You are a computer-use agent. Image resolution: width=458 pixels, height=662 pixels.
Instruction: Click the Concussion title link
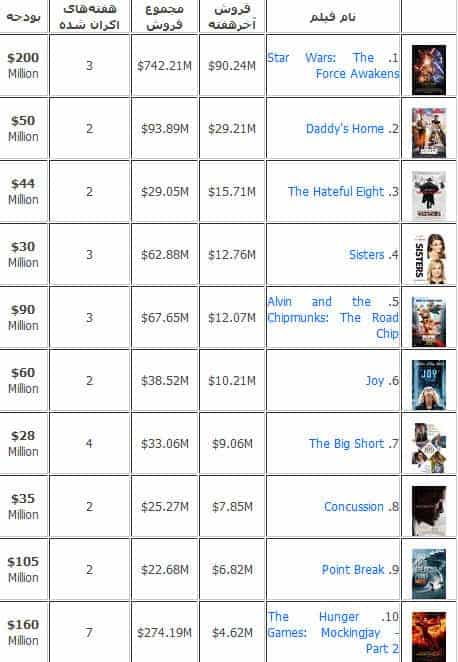tap(354, 507)
